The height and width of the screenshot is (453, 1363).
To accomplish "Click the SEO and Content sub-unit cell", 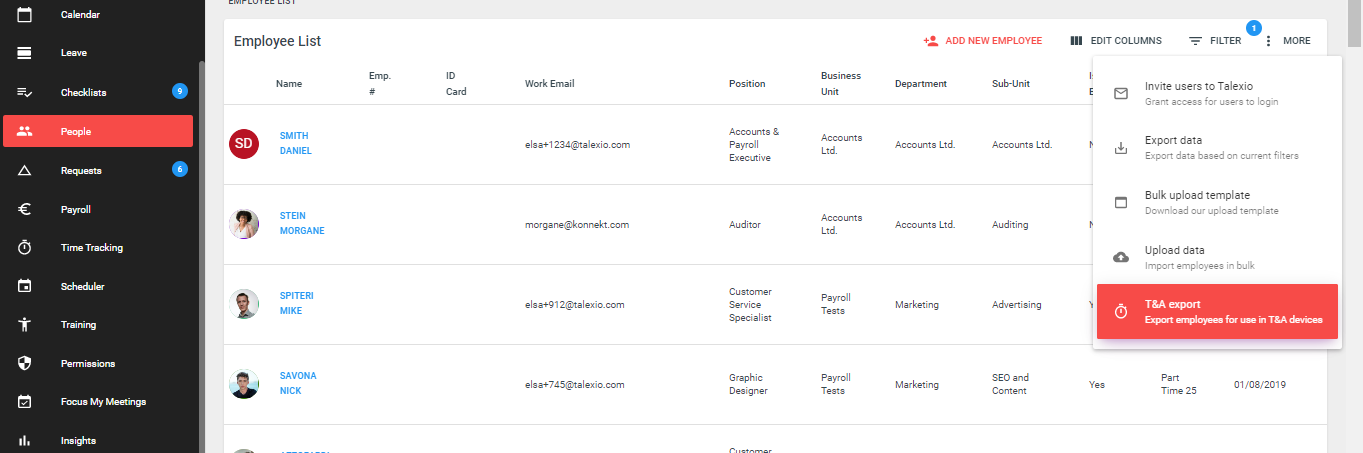I will coord(1010,384).
